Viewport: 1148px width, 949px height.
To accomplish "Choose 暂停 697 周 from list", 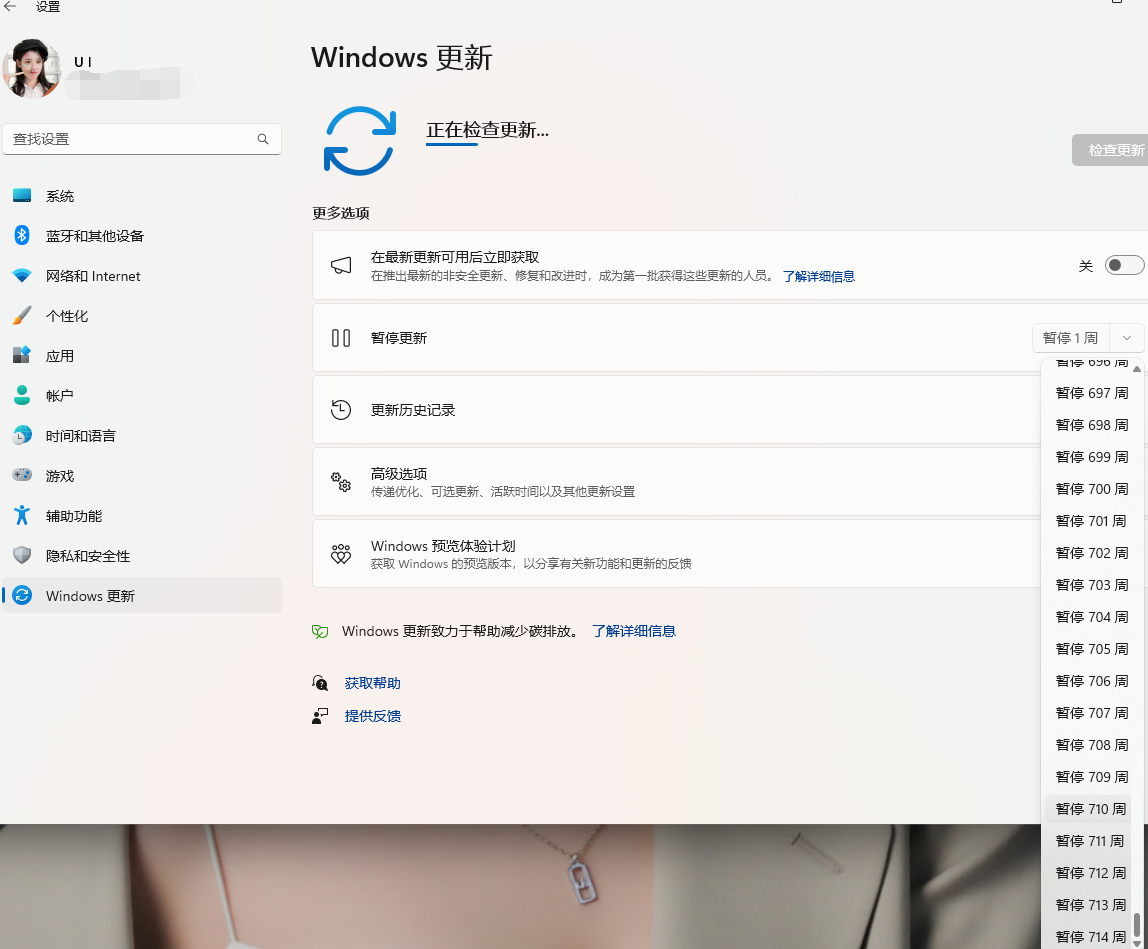I will click(x=1092, y=393).
